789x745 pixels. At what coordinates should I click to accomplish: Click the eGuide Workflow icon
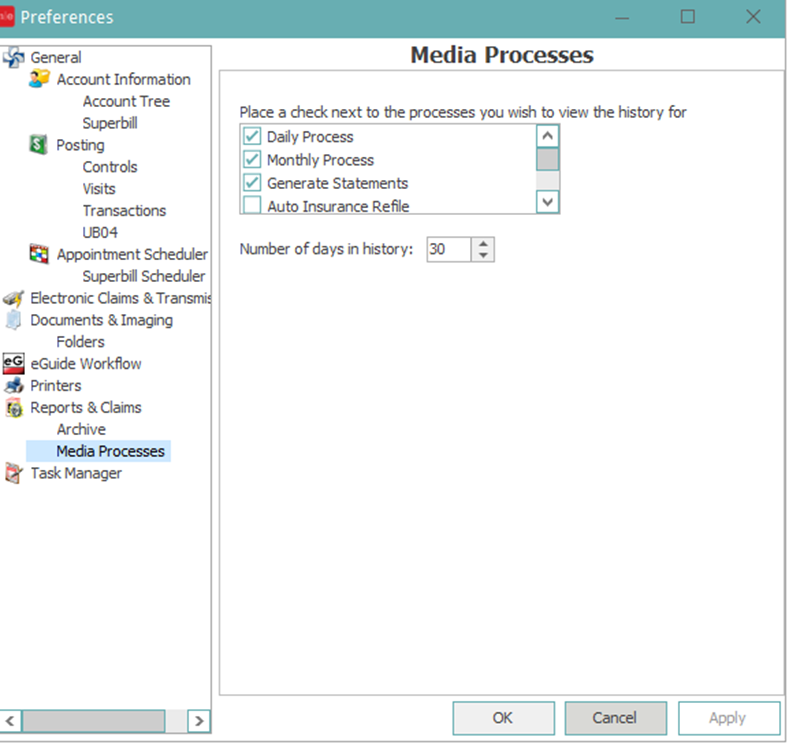pos(14,363)
